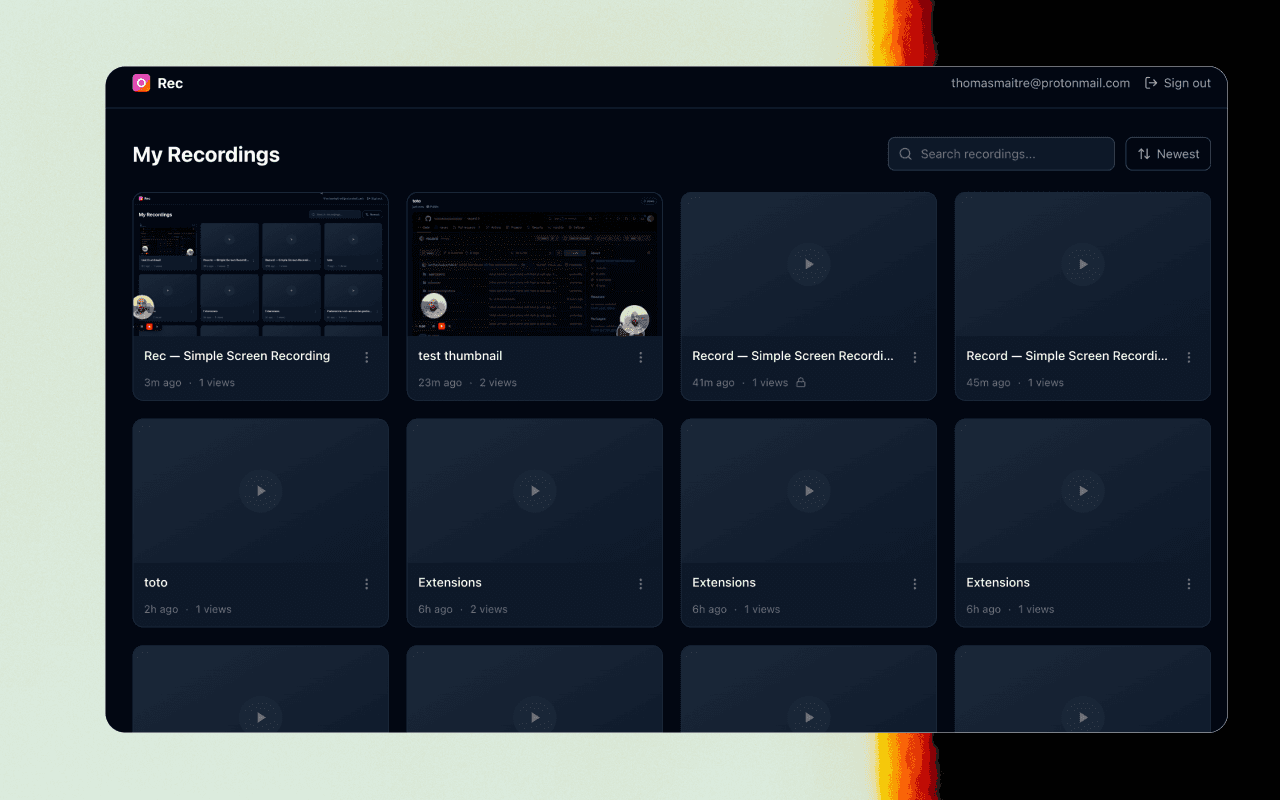Click the email thomasmaitre@protonmail.com
1280x800 pixels.
1040,83
